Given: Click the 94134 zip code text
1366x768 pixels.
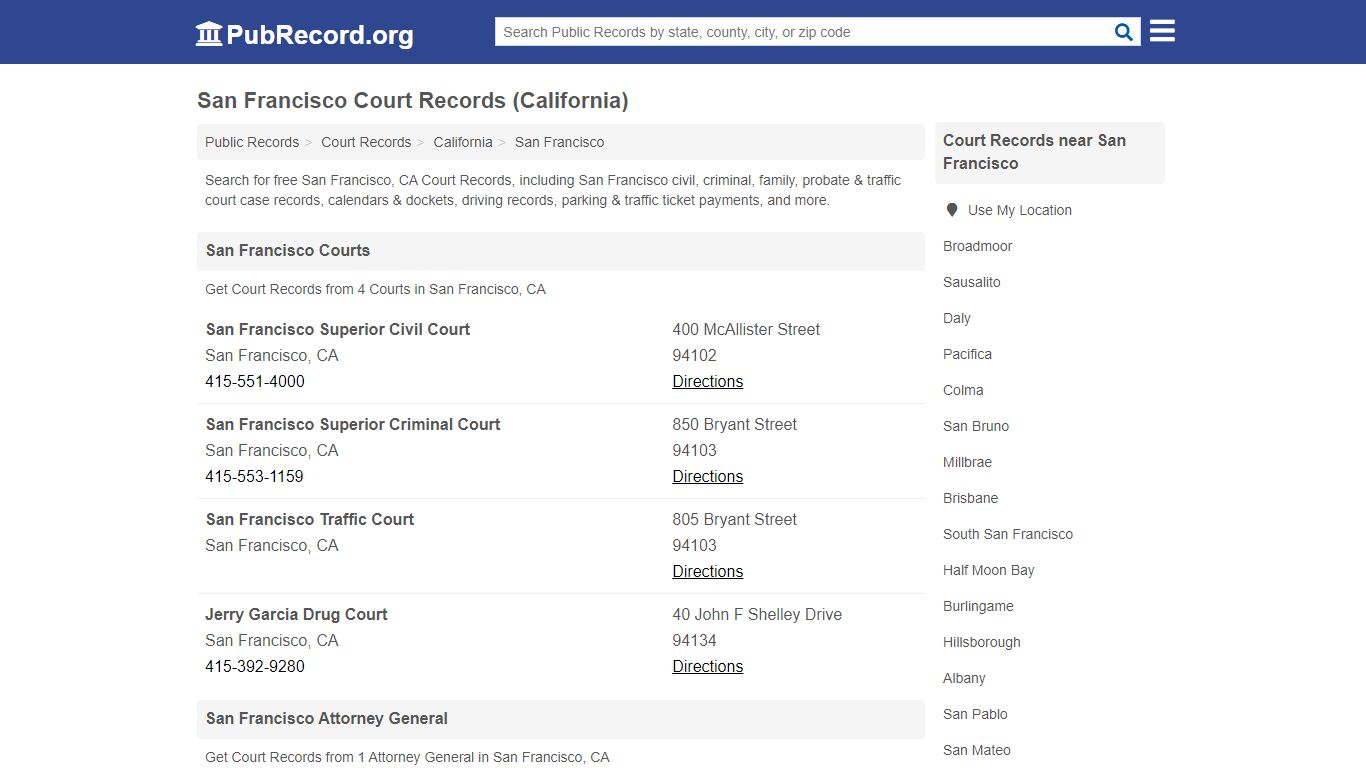Looking at the screenshot, I should [x=694, y=640].
